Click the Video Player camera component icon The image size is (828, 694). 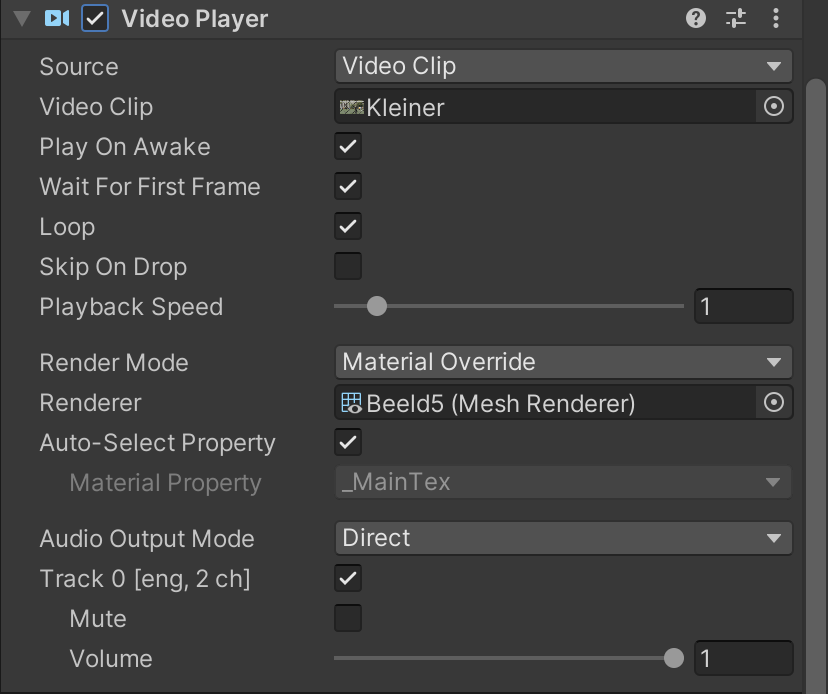coord(57,18)
